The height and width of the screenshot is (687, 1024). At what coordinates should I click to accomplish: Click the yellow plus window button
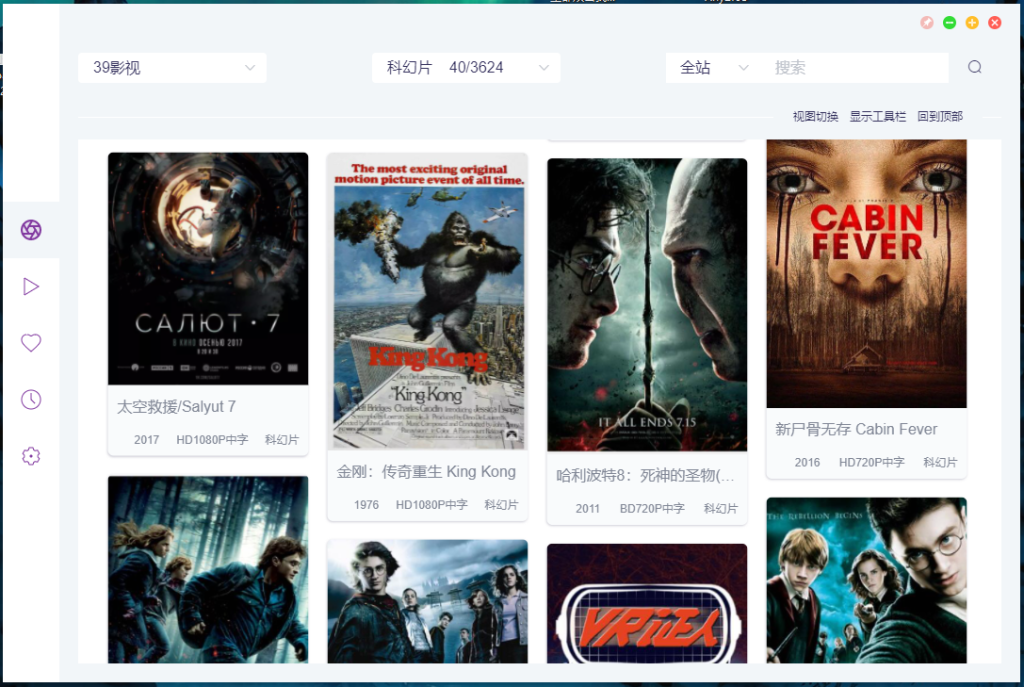click(x=972, y=23)
